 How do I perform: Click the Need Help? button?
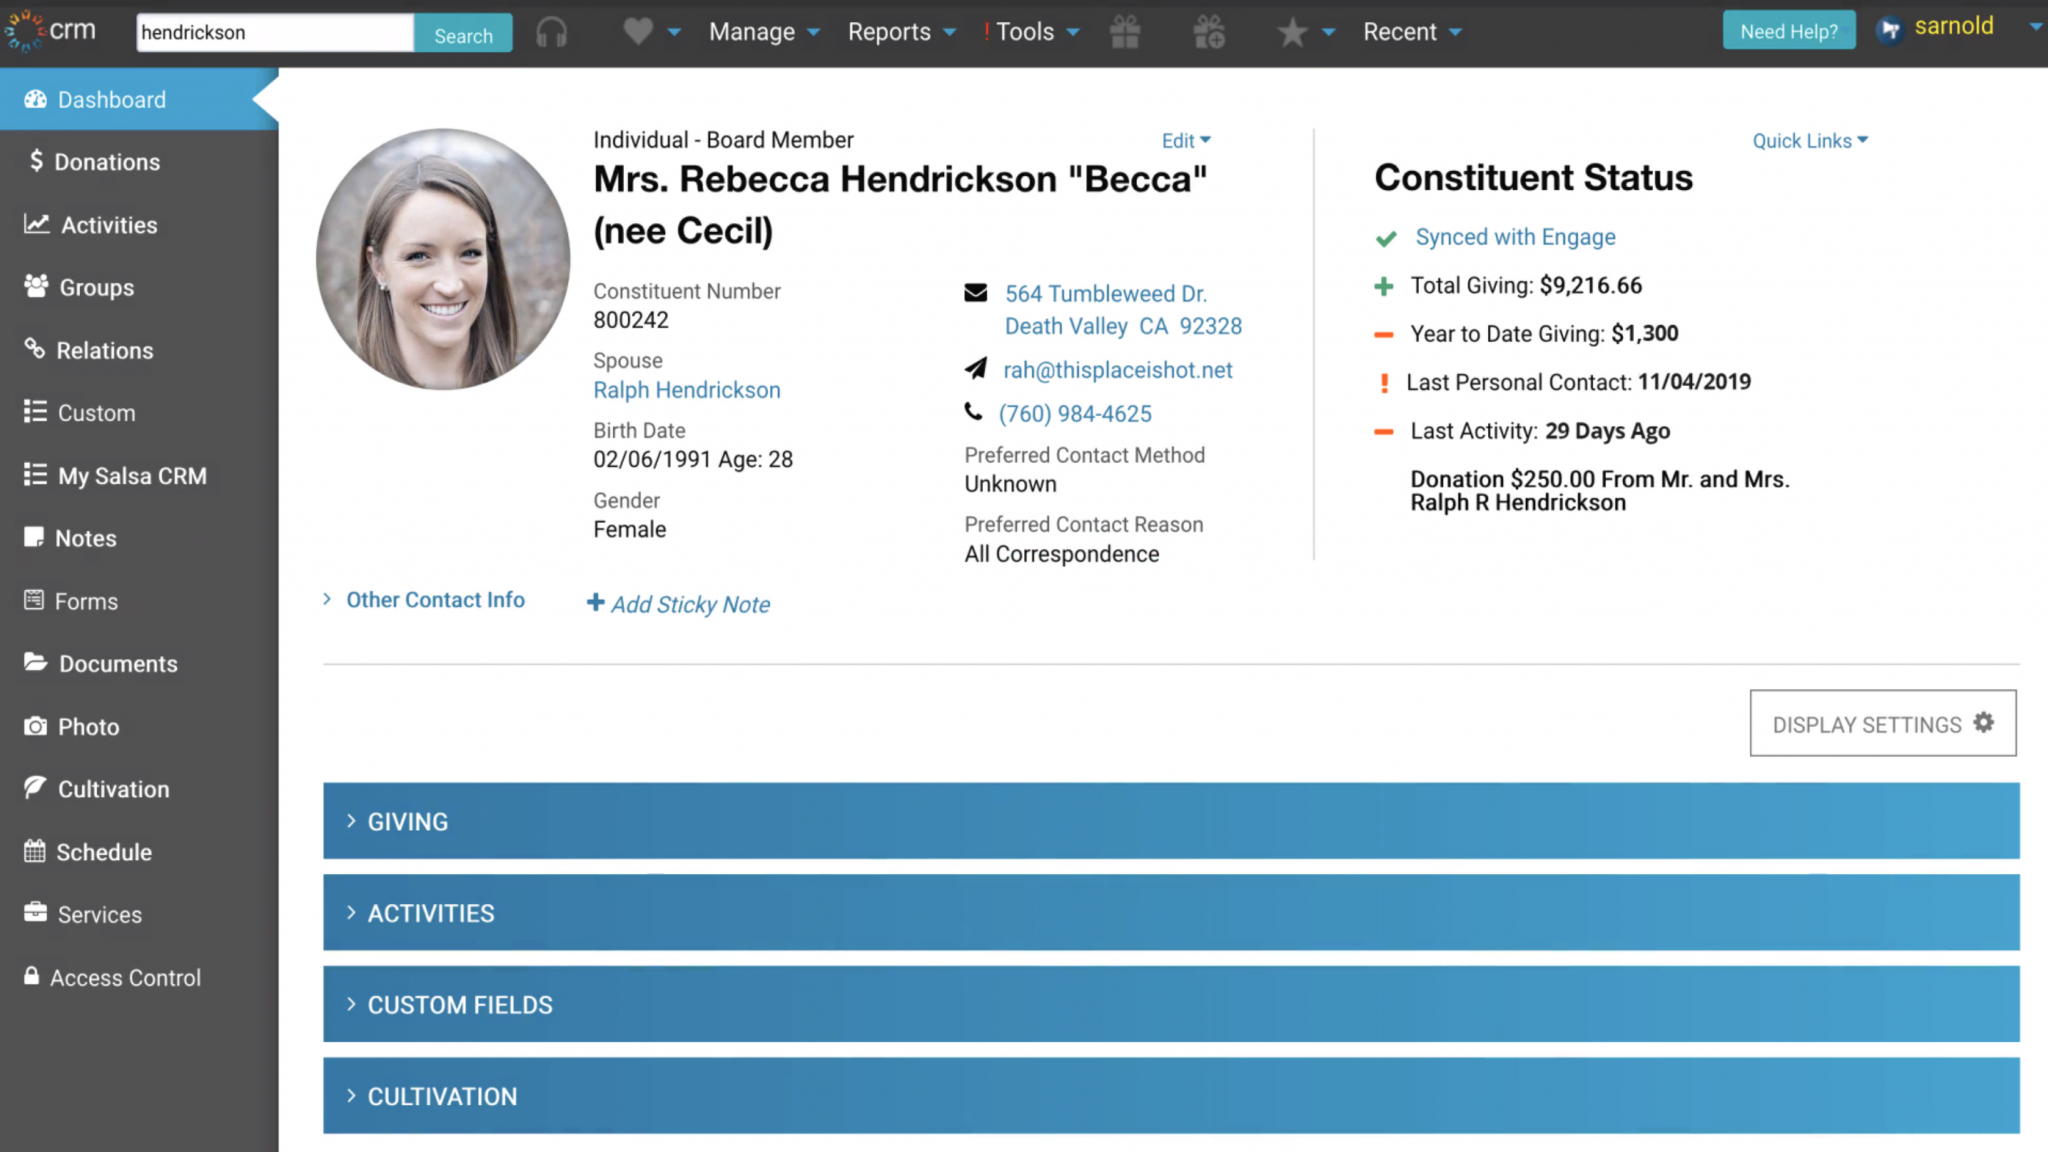pyautogui.click(x=1789, y=31)
